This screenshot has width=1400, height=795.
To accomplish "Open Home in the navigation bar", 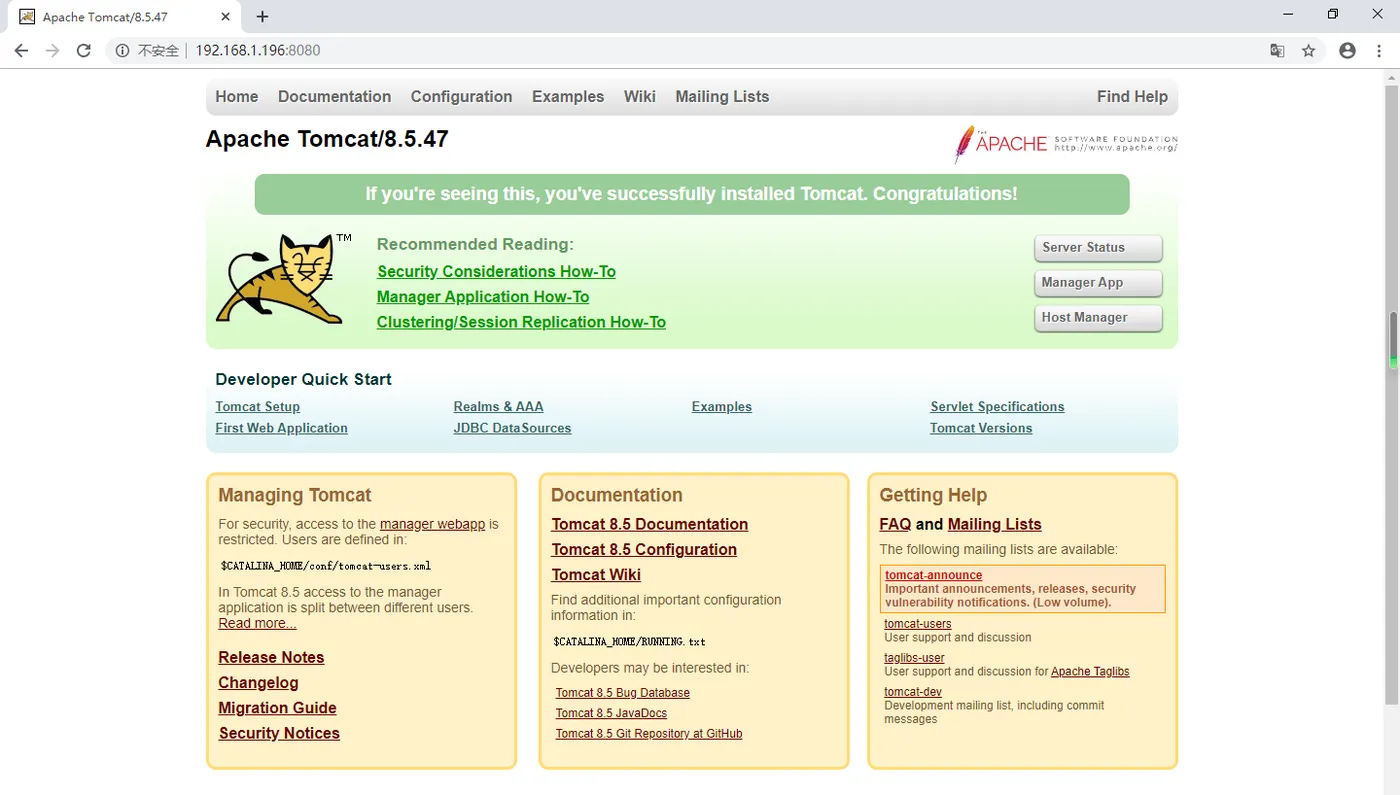I will point(237,97).
